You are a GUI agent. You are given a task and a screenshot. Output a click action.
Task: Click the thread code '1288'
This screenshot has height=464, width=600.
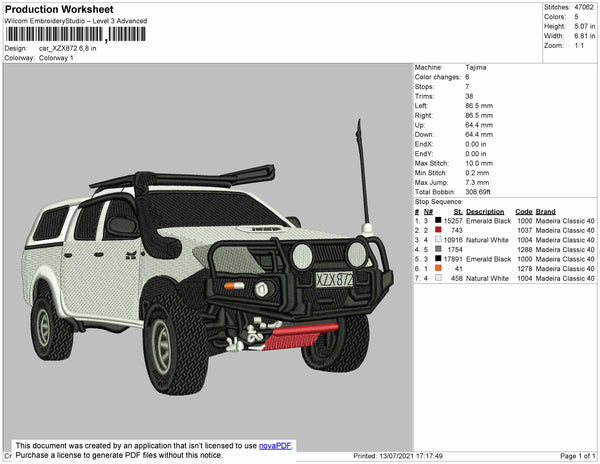click(x=524, y=249)
